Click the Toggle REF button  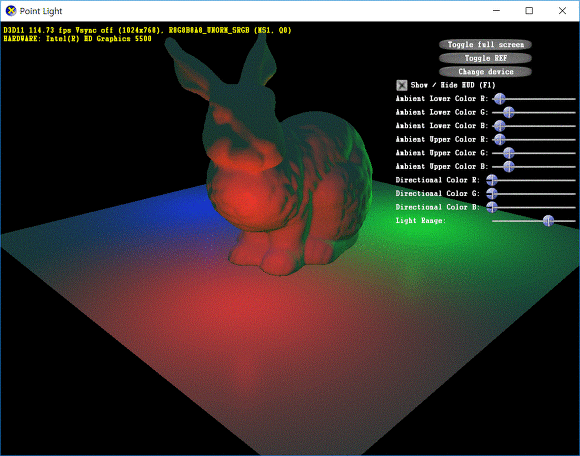click(485, 58)
